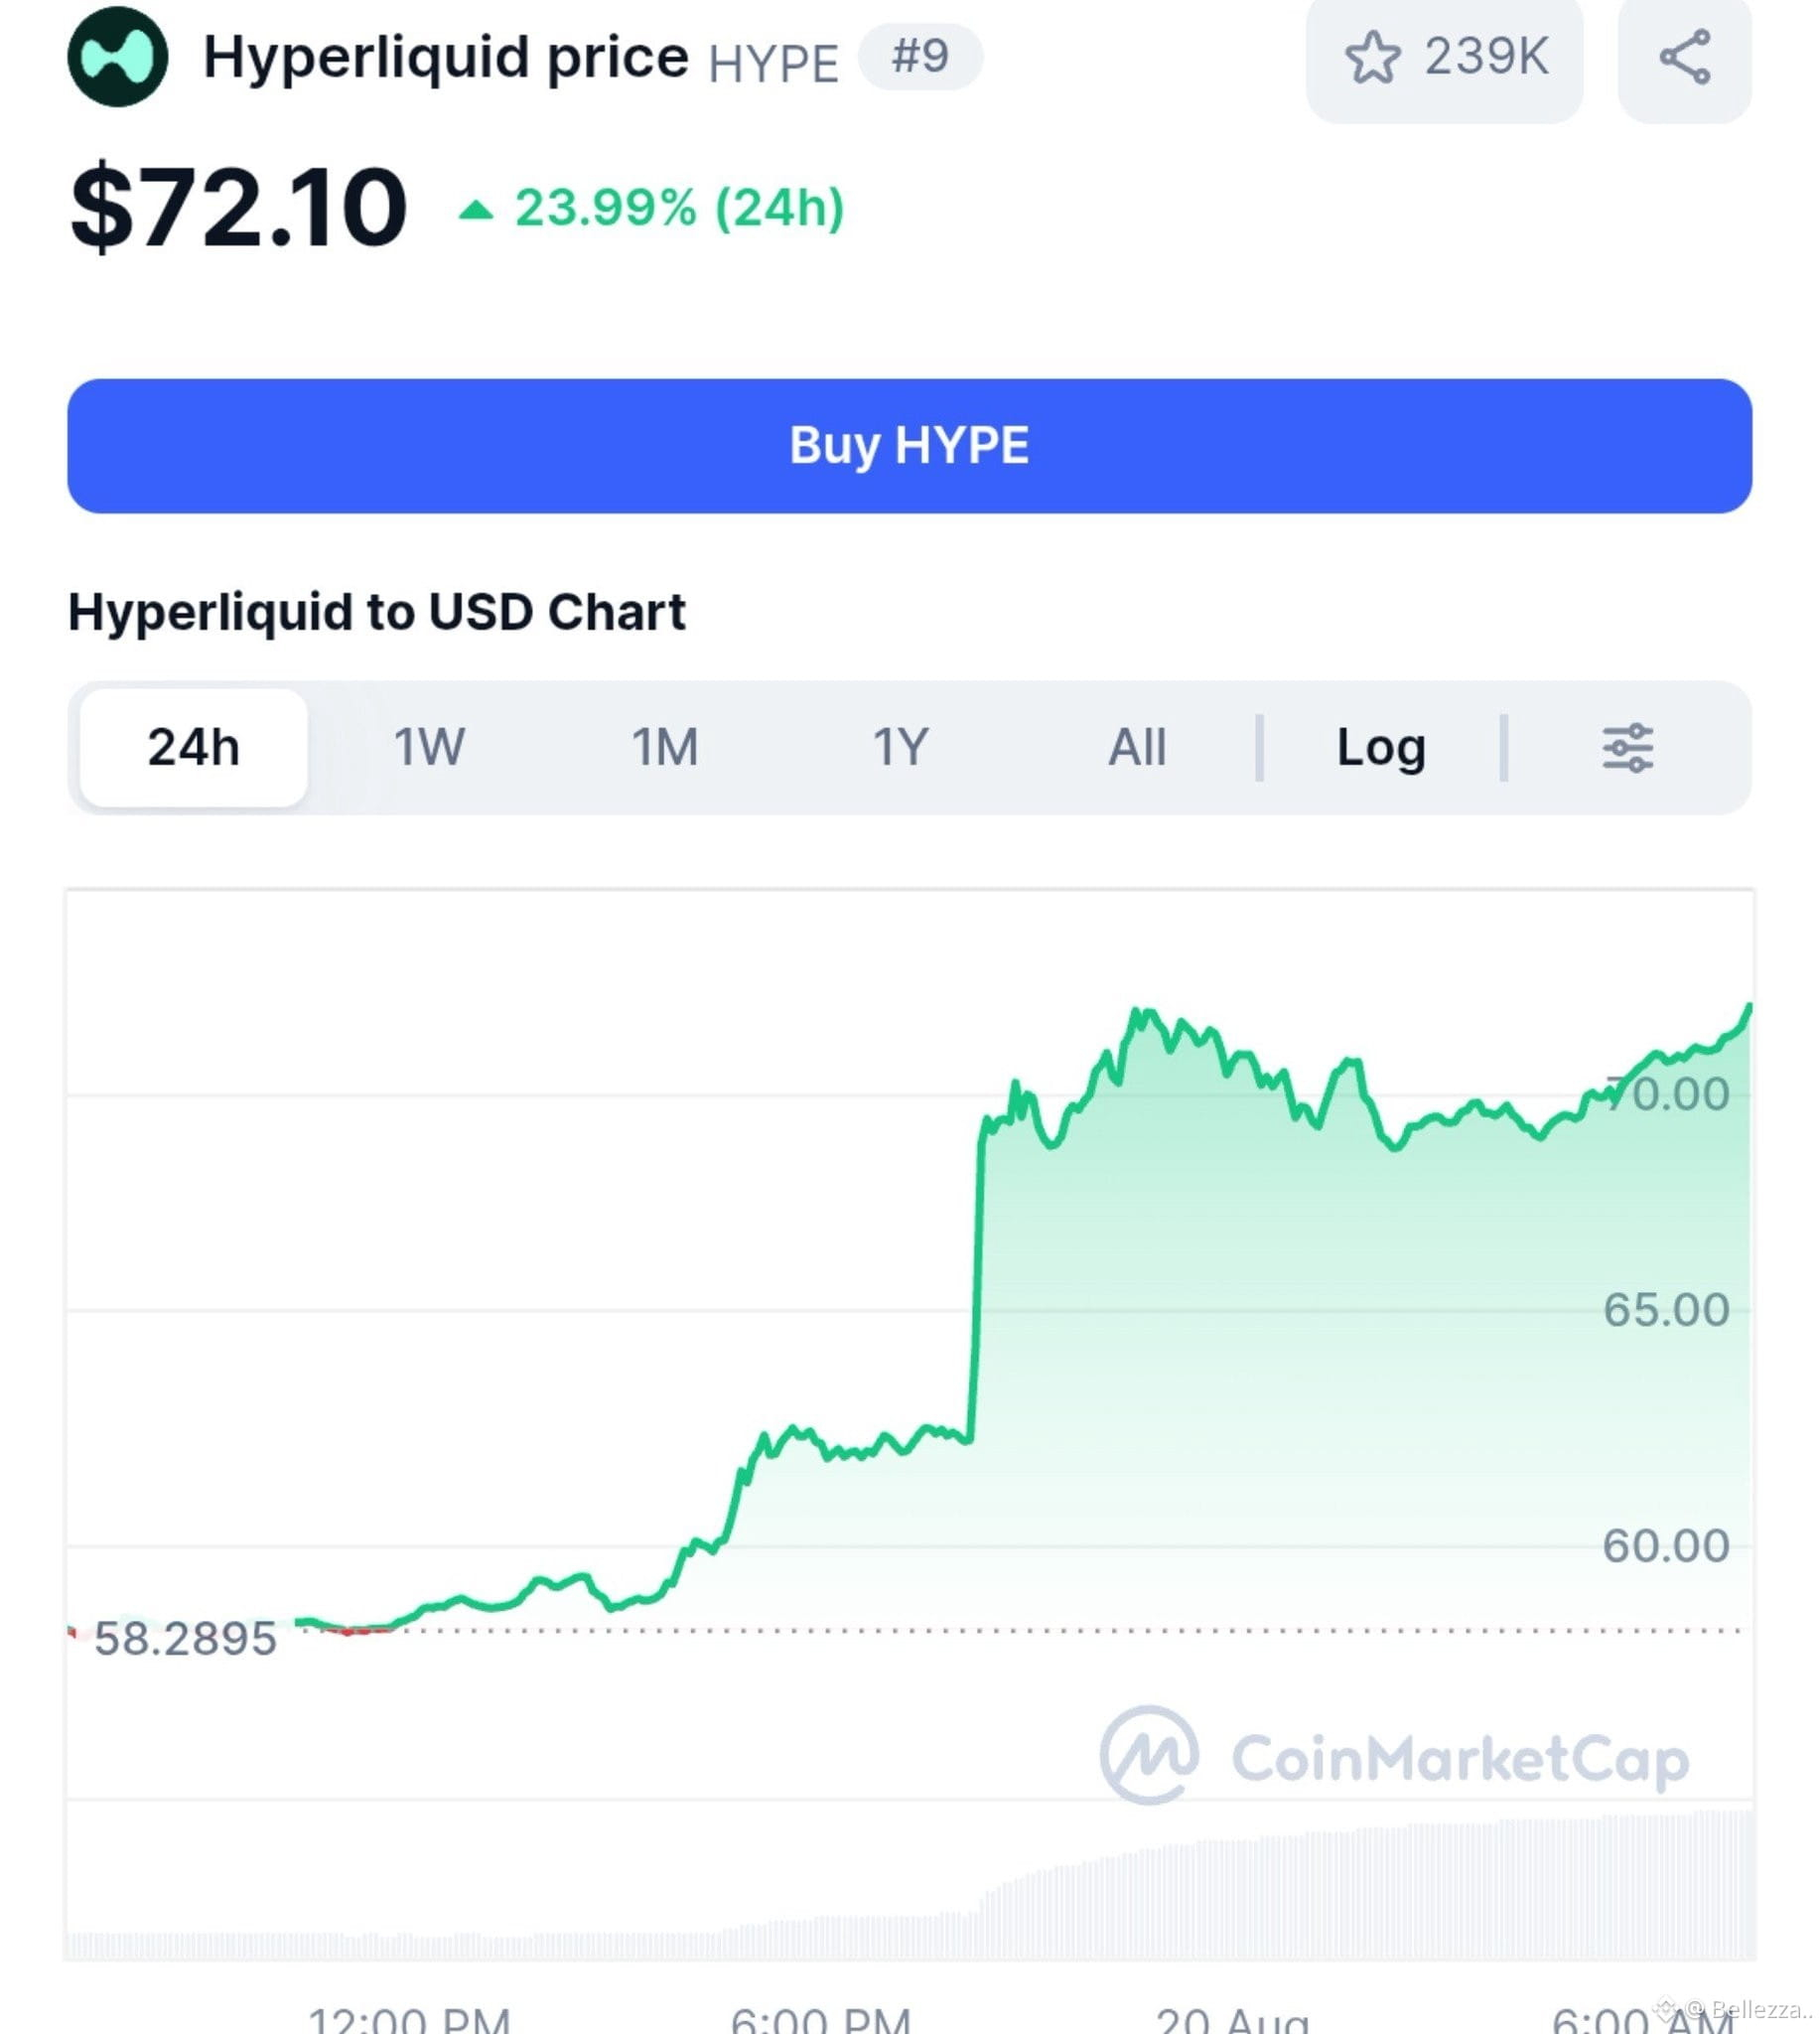Click the 239K watchlist count
Viewport: 1820px width, 2034px height.
1486,56
